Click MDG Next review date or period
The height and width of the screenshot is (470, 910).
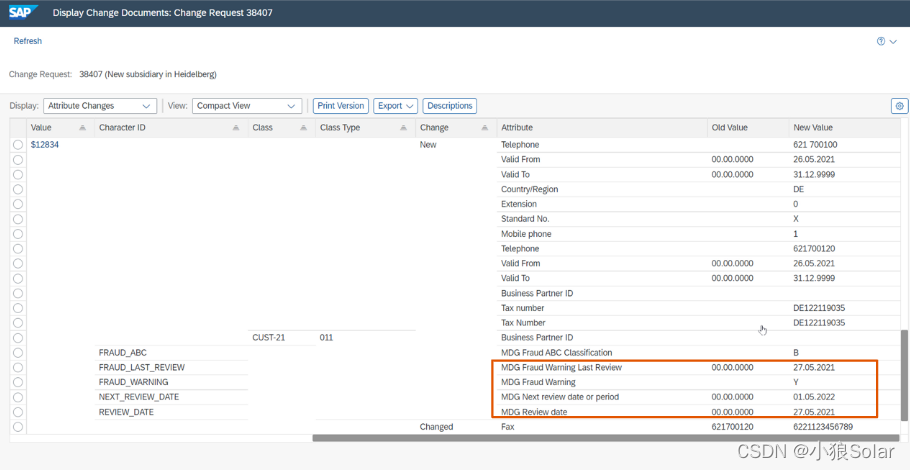point(560,397)
